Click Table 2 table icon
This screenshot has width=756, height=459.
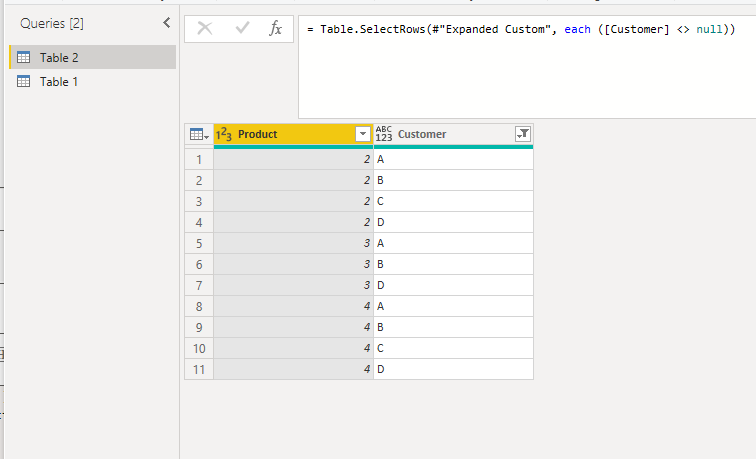point(24,57)
